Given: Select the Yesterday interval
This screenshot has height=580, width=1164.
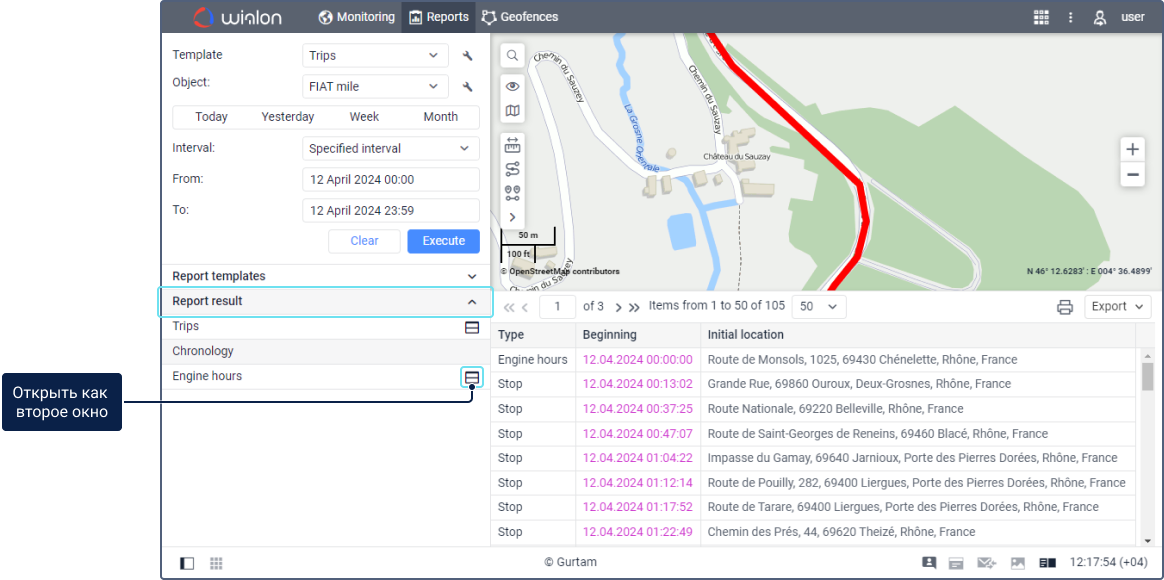Looking at the screenshot, I should tap(288, 117).
